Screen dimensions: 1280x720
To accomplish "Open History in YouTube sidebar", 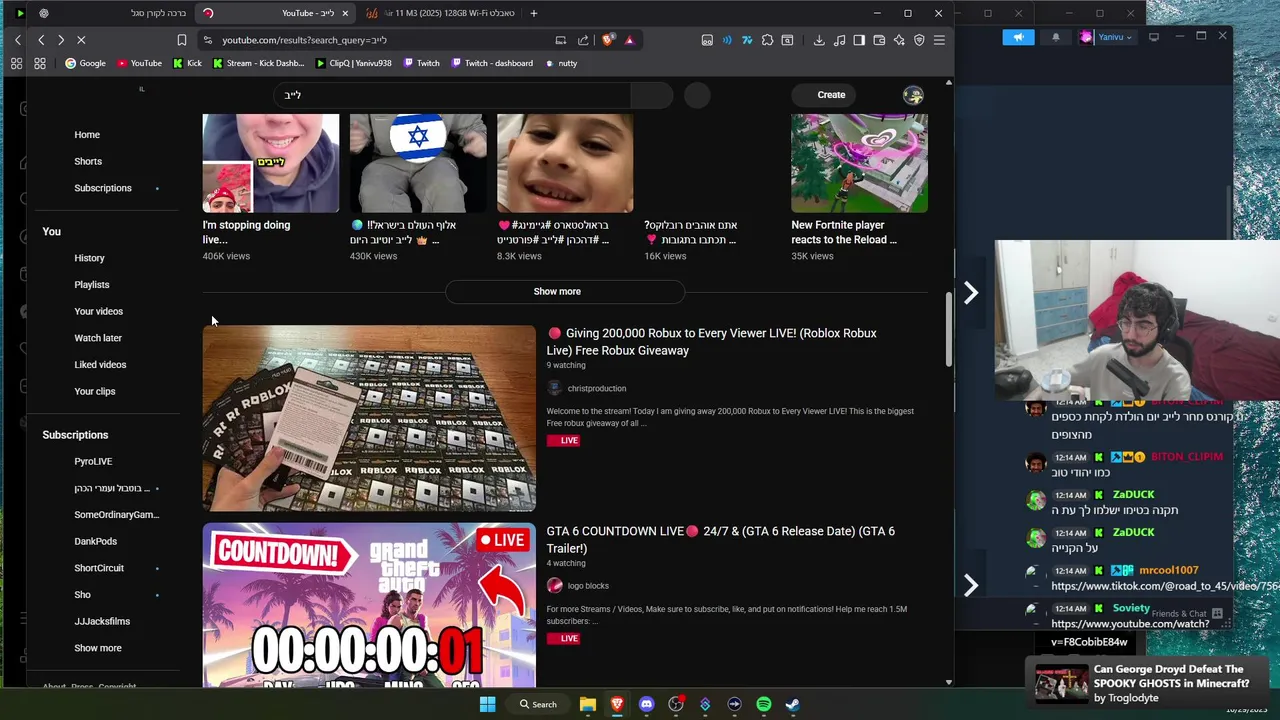I will click(x=89, y=258).
